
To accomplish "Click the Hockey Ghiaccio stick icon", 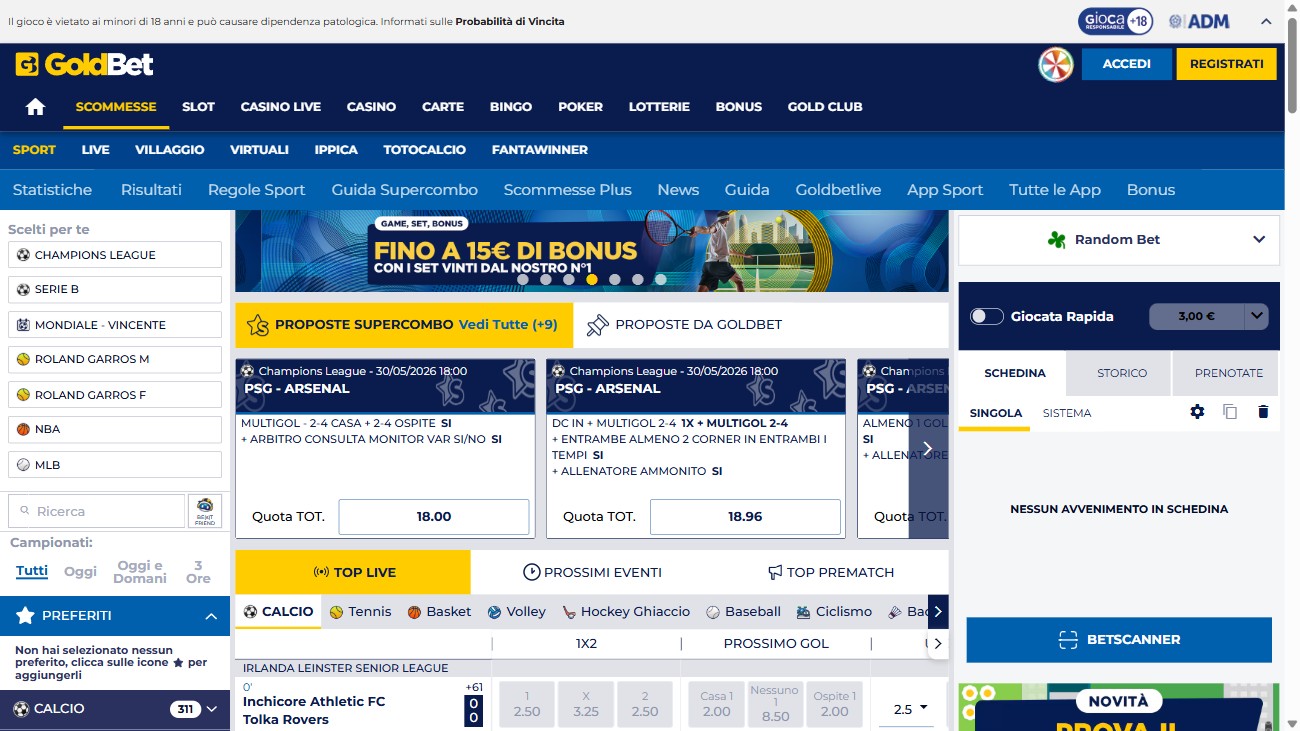I will pos(569,612).
